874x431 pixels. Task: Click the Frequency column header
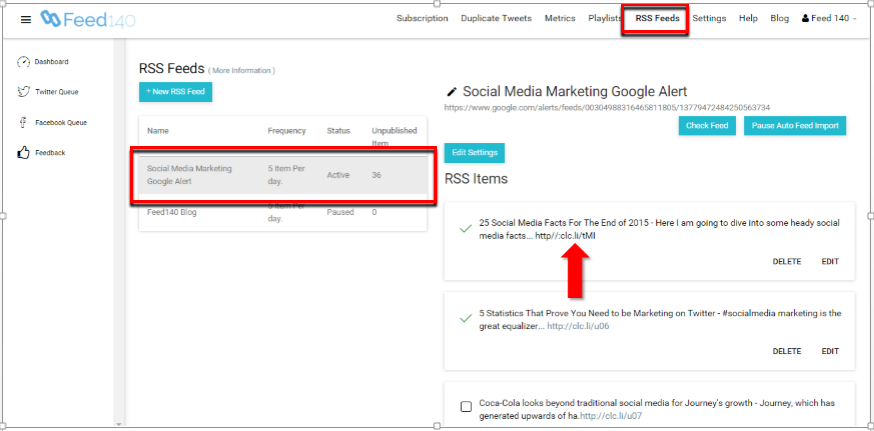287,131
